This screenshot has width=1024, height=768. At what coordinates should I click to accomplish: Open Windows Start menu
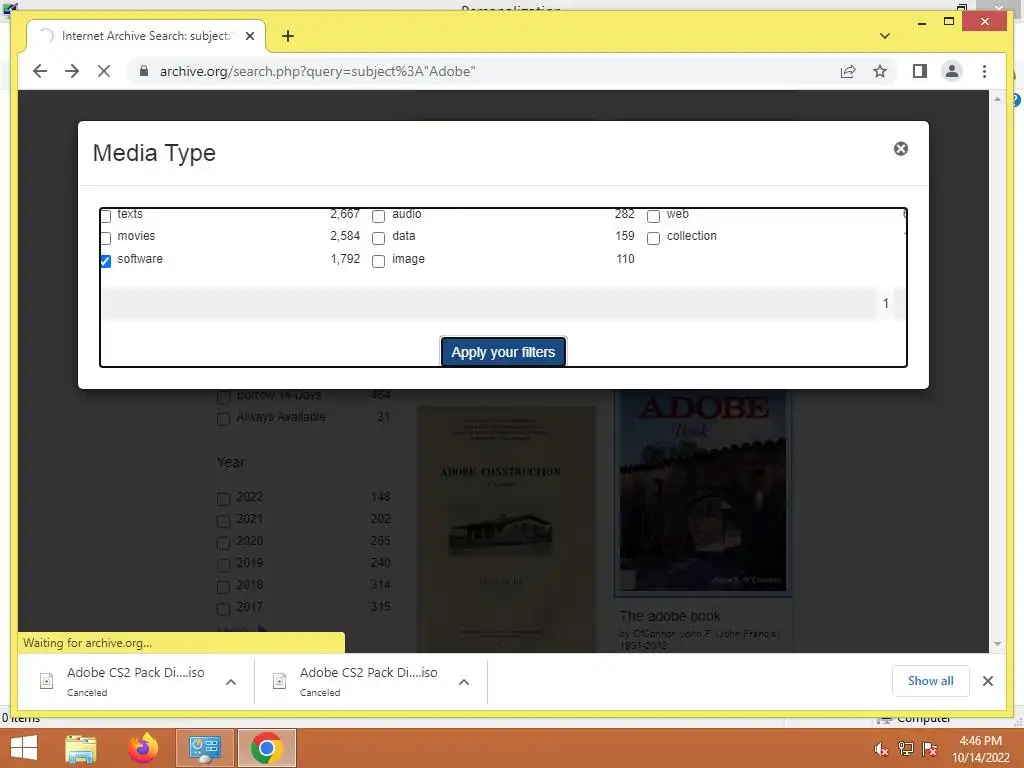(x=24, y=748)
